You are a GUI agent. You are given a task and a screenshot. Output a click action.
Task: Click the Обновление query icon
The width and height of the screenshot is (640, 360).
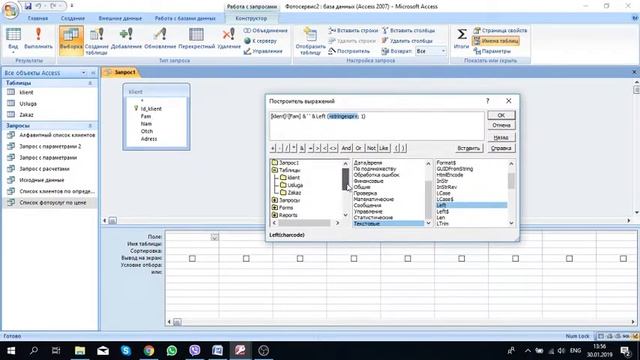point(160,39)
